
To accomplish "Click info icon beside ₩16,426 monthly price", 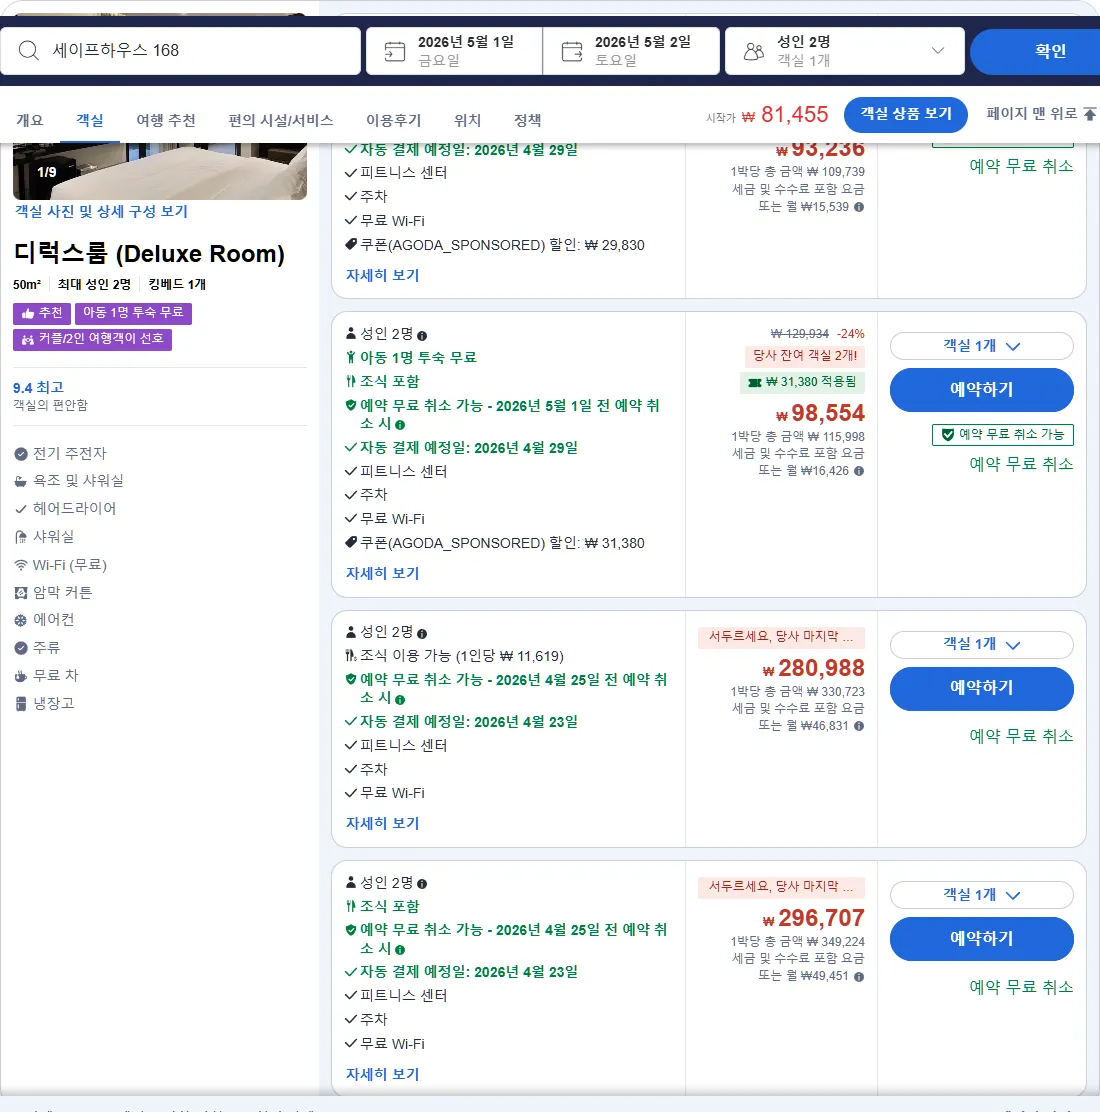I will click(859, 471).
